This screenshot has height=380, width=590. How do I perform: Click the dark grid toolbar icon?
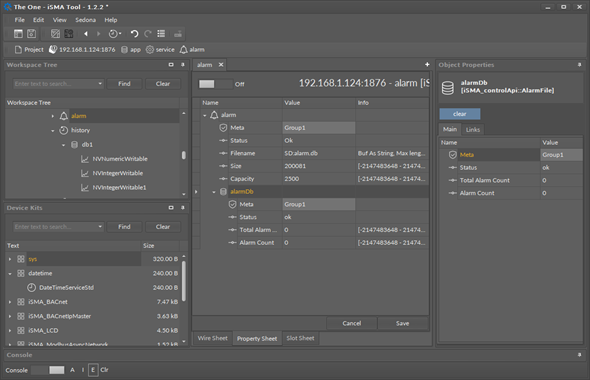(68, 34)
